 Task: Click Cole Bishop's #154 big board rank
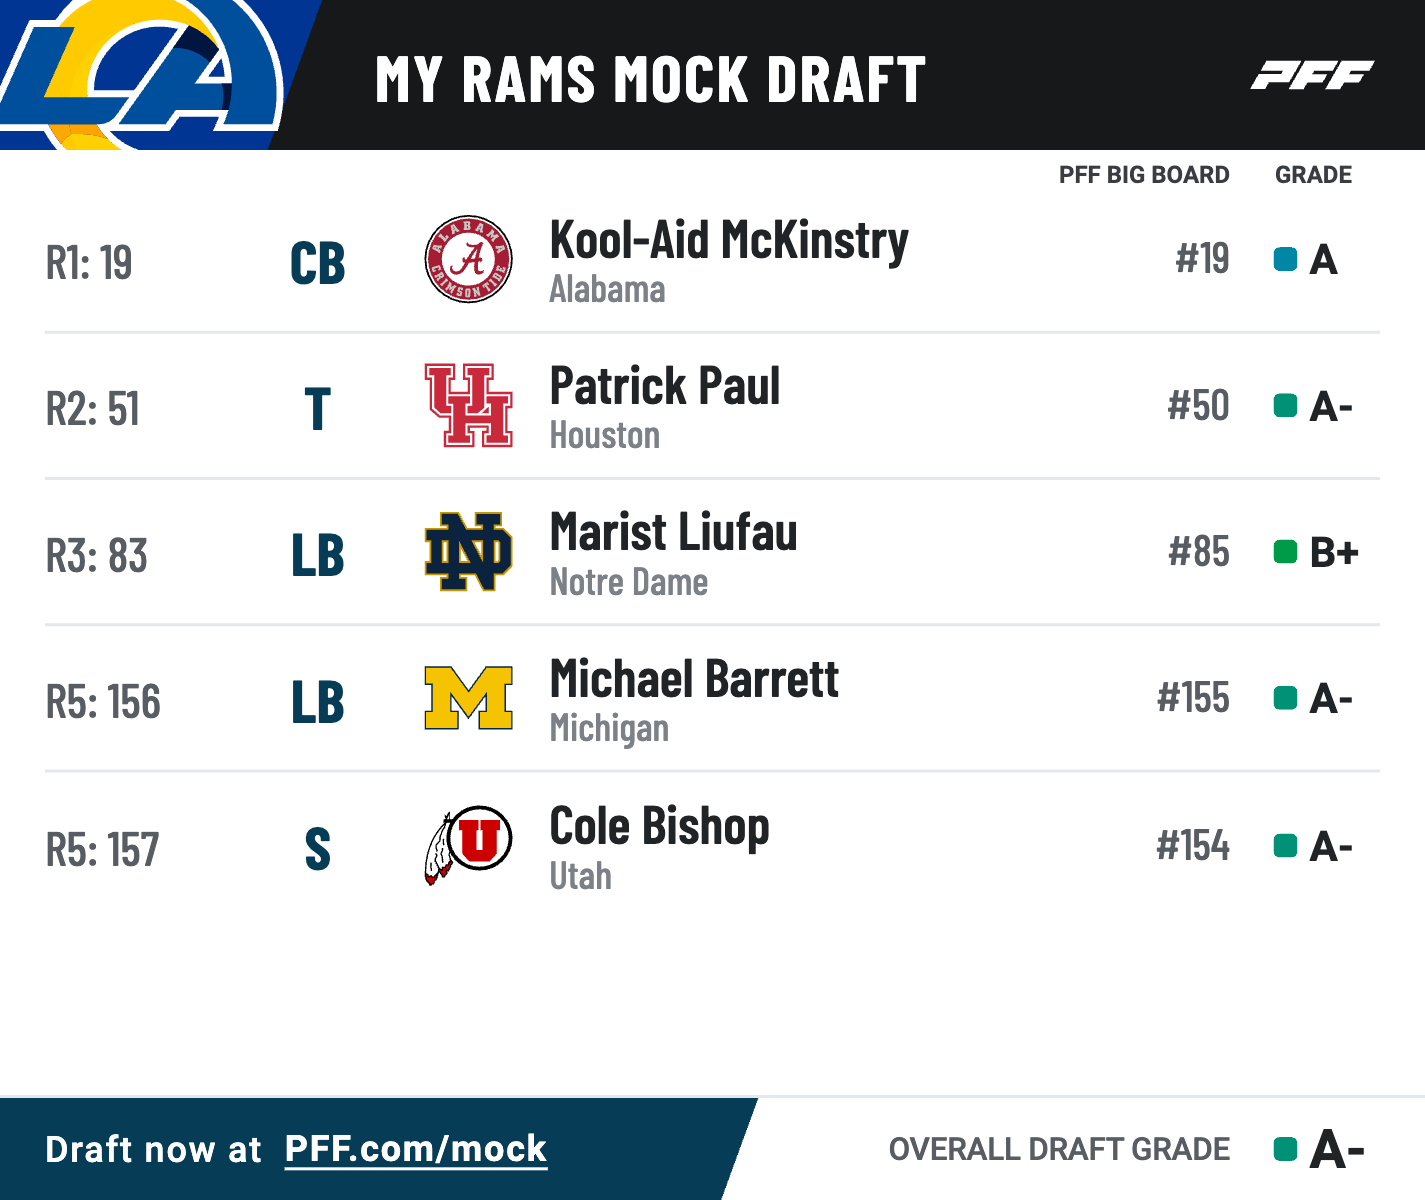[x=1193, y=846]
